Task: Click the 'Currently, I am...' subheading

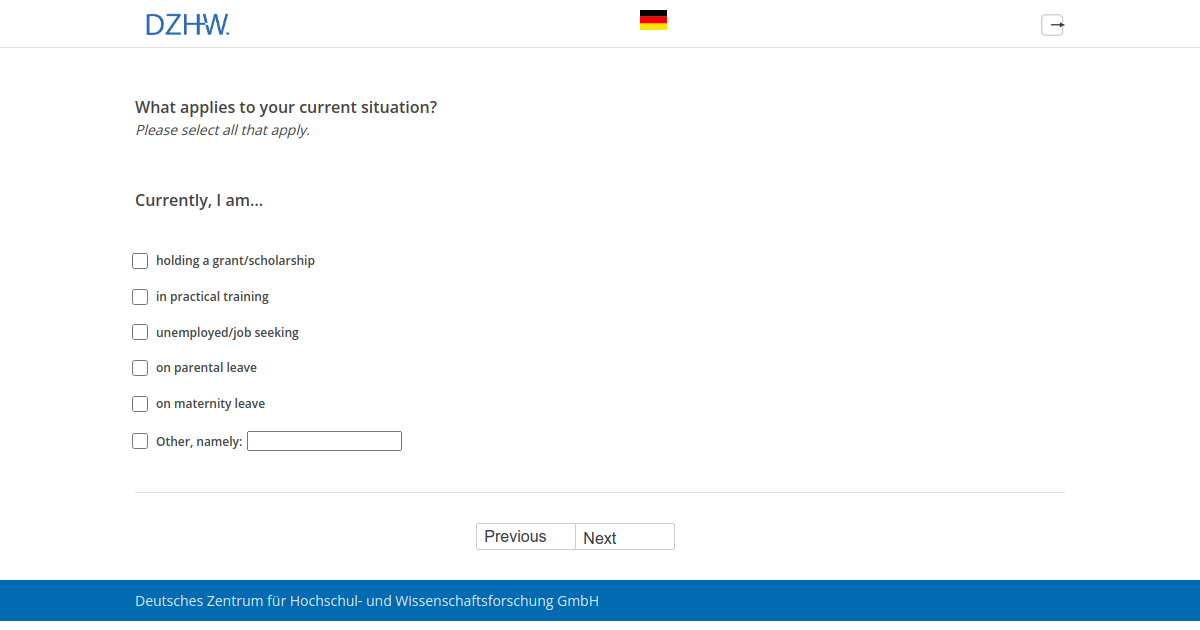Action: (x=199, y=200)
